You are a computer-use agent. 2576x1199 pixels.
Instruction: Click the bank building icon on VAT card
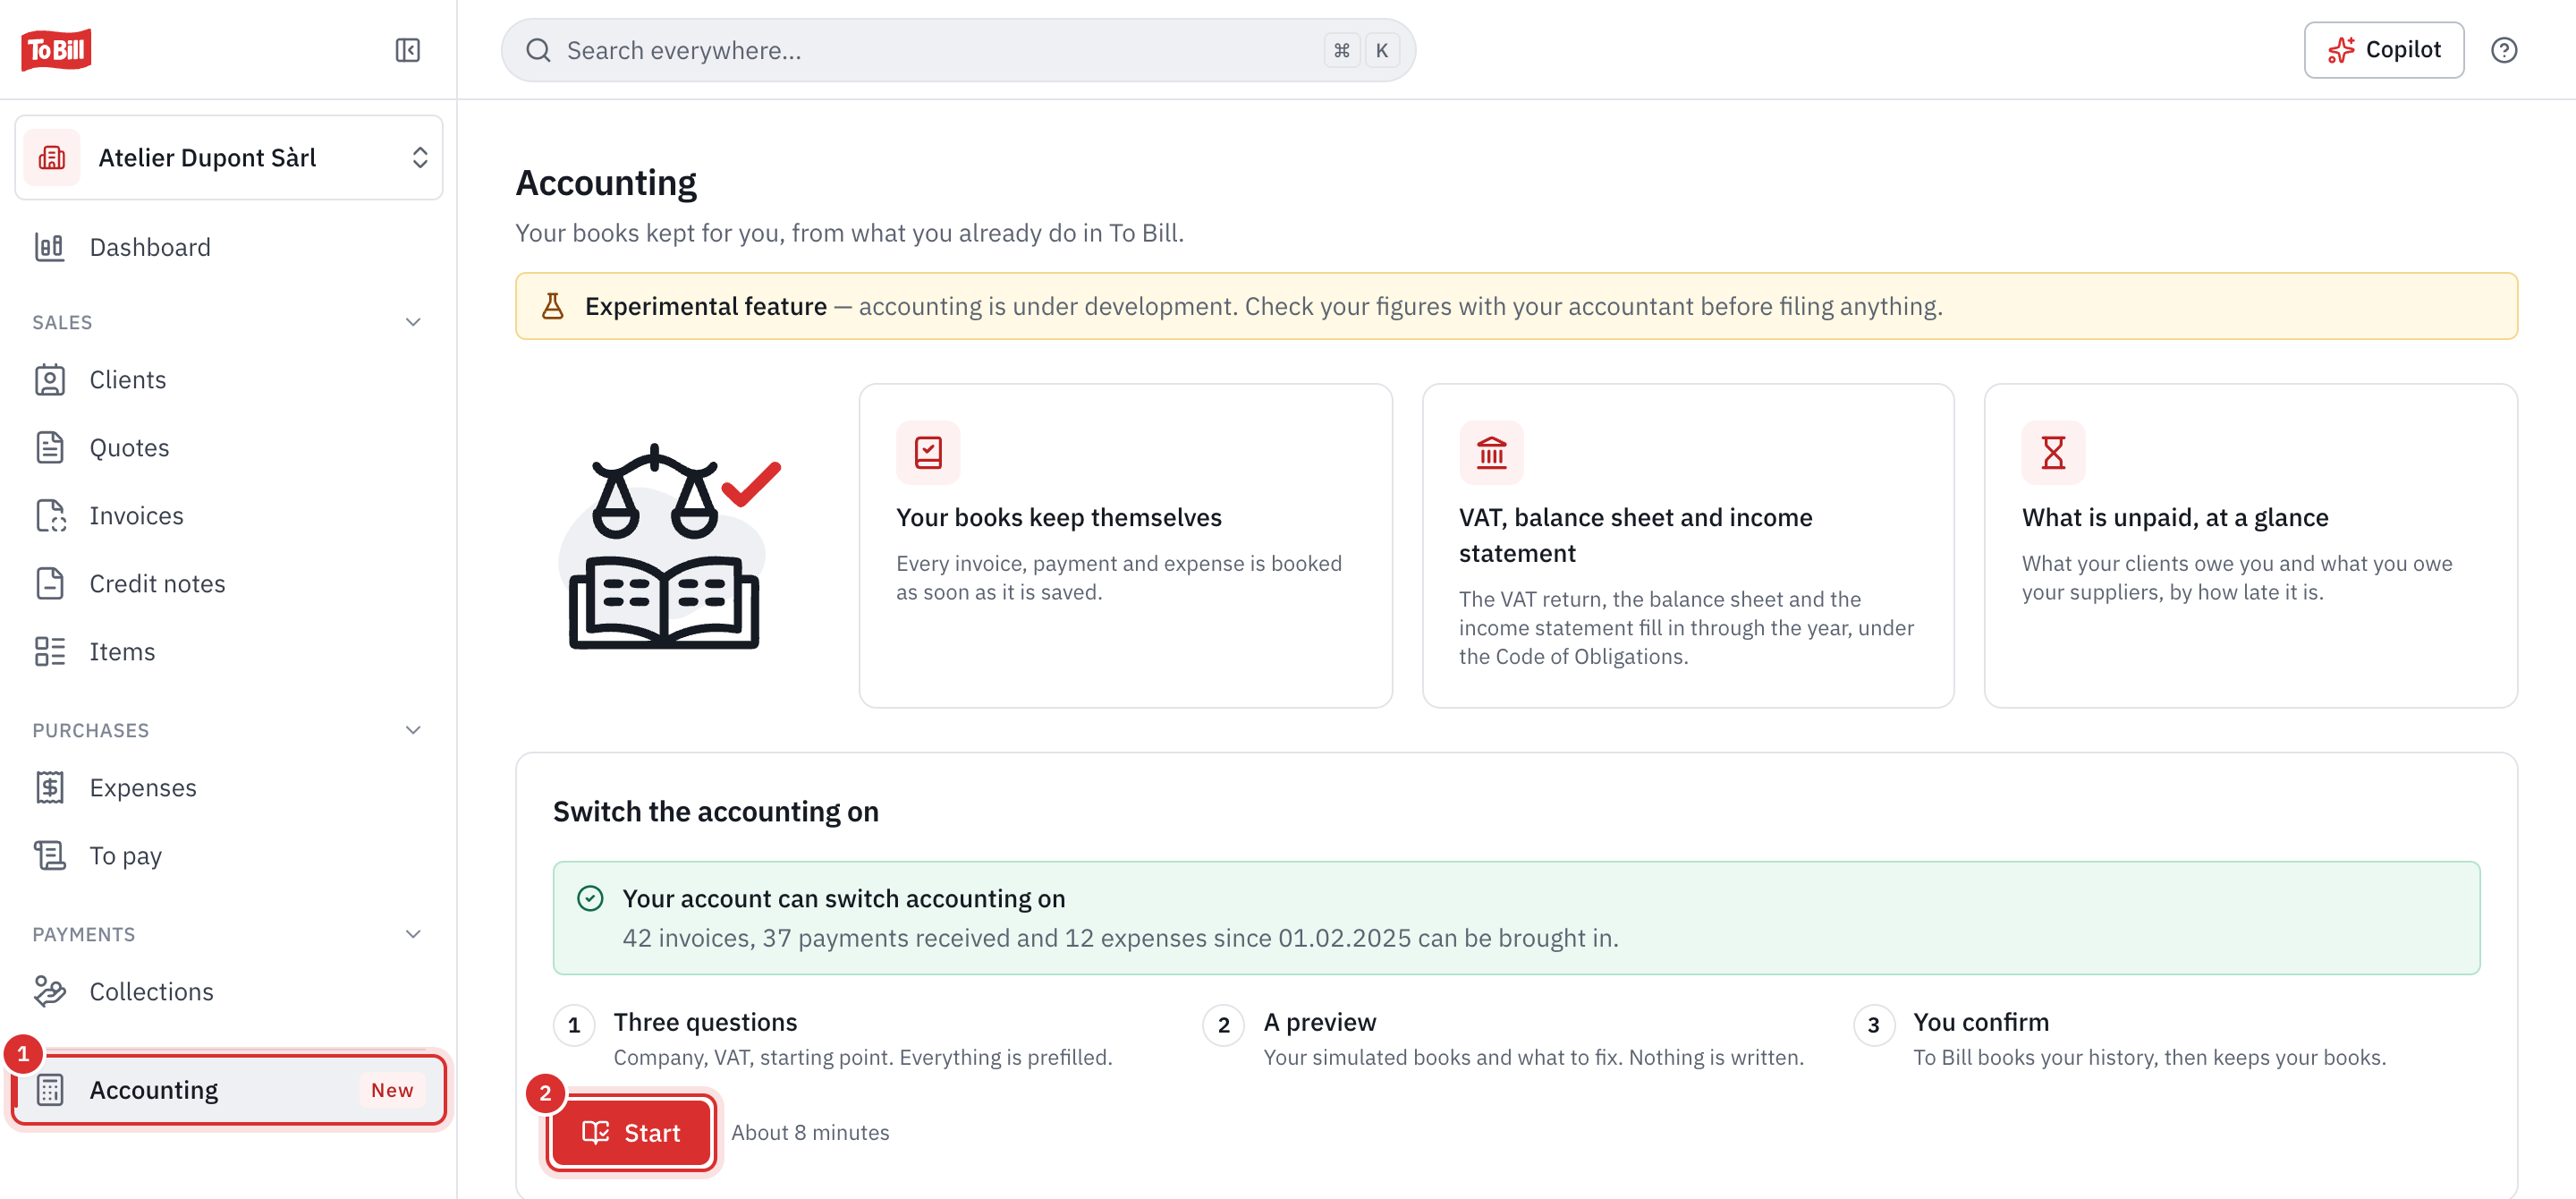click(1491, 452)
